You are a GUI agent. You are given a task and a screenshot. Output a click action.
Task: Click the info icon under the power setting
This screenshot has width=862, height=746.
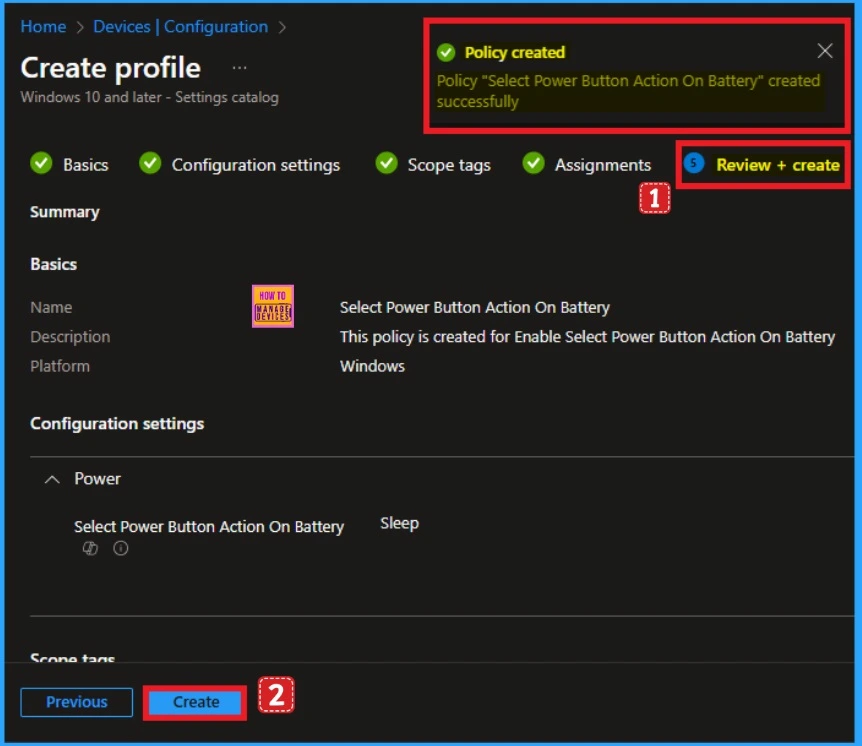(120, 548)
